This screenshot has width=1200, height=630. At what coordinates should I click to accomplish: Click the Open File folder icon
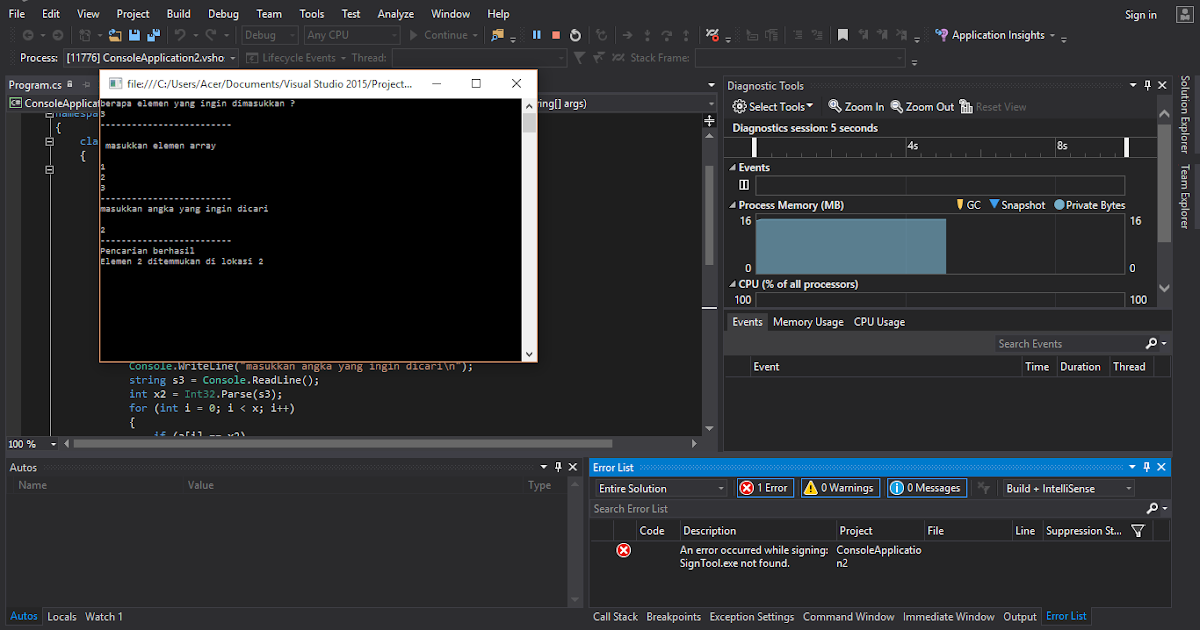[x=116, y=35]
